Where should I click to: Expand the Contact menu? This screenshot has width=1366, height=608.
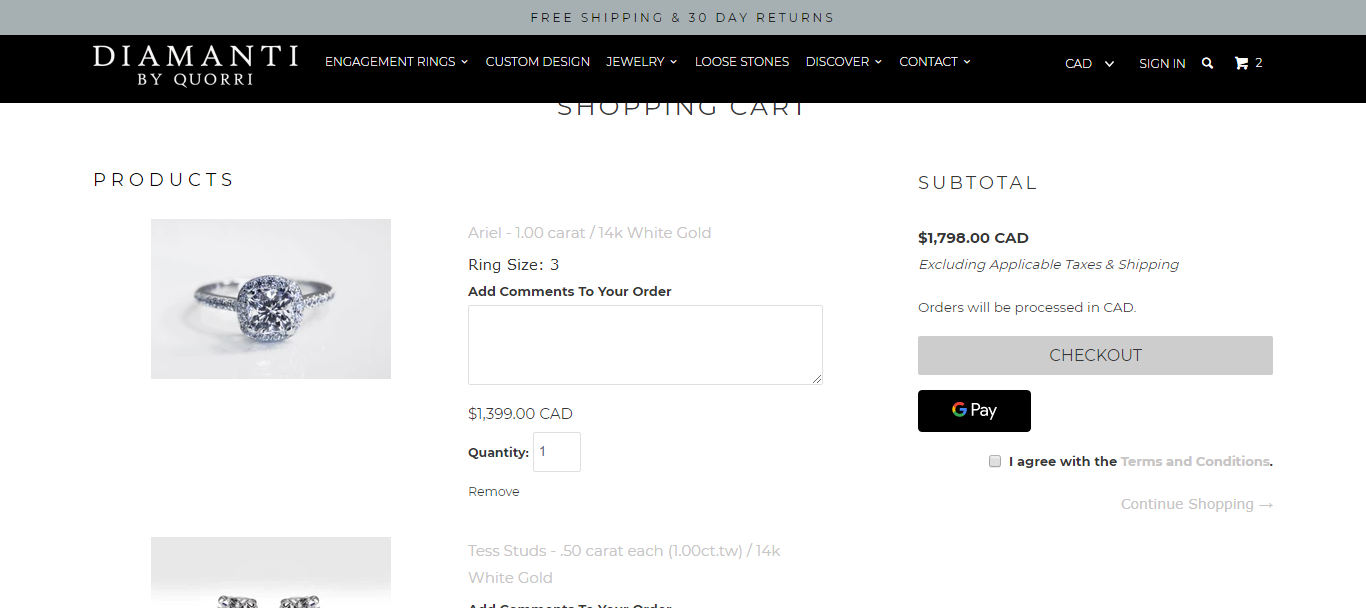934,62
